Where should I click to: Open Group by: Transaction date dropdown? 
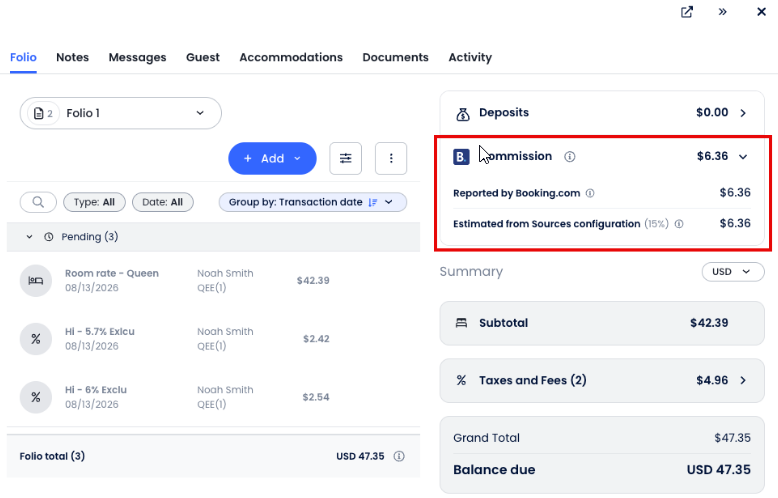pyautogui.click(x=313, y=202)
